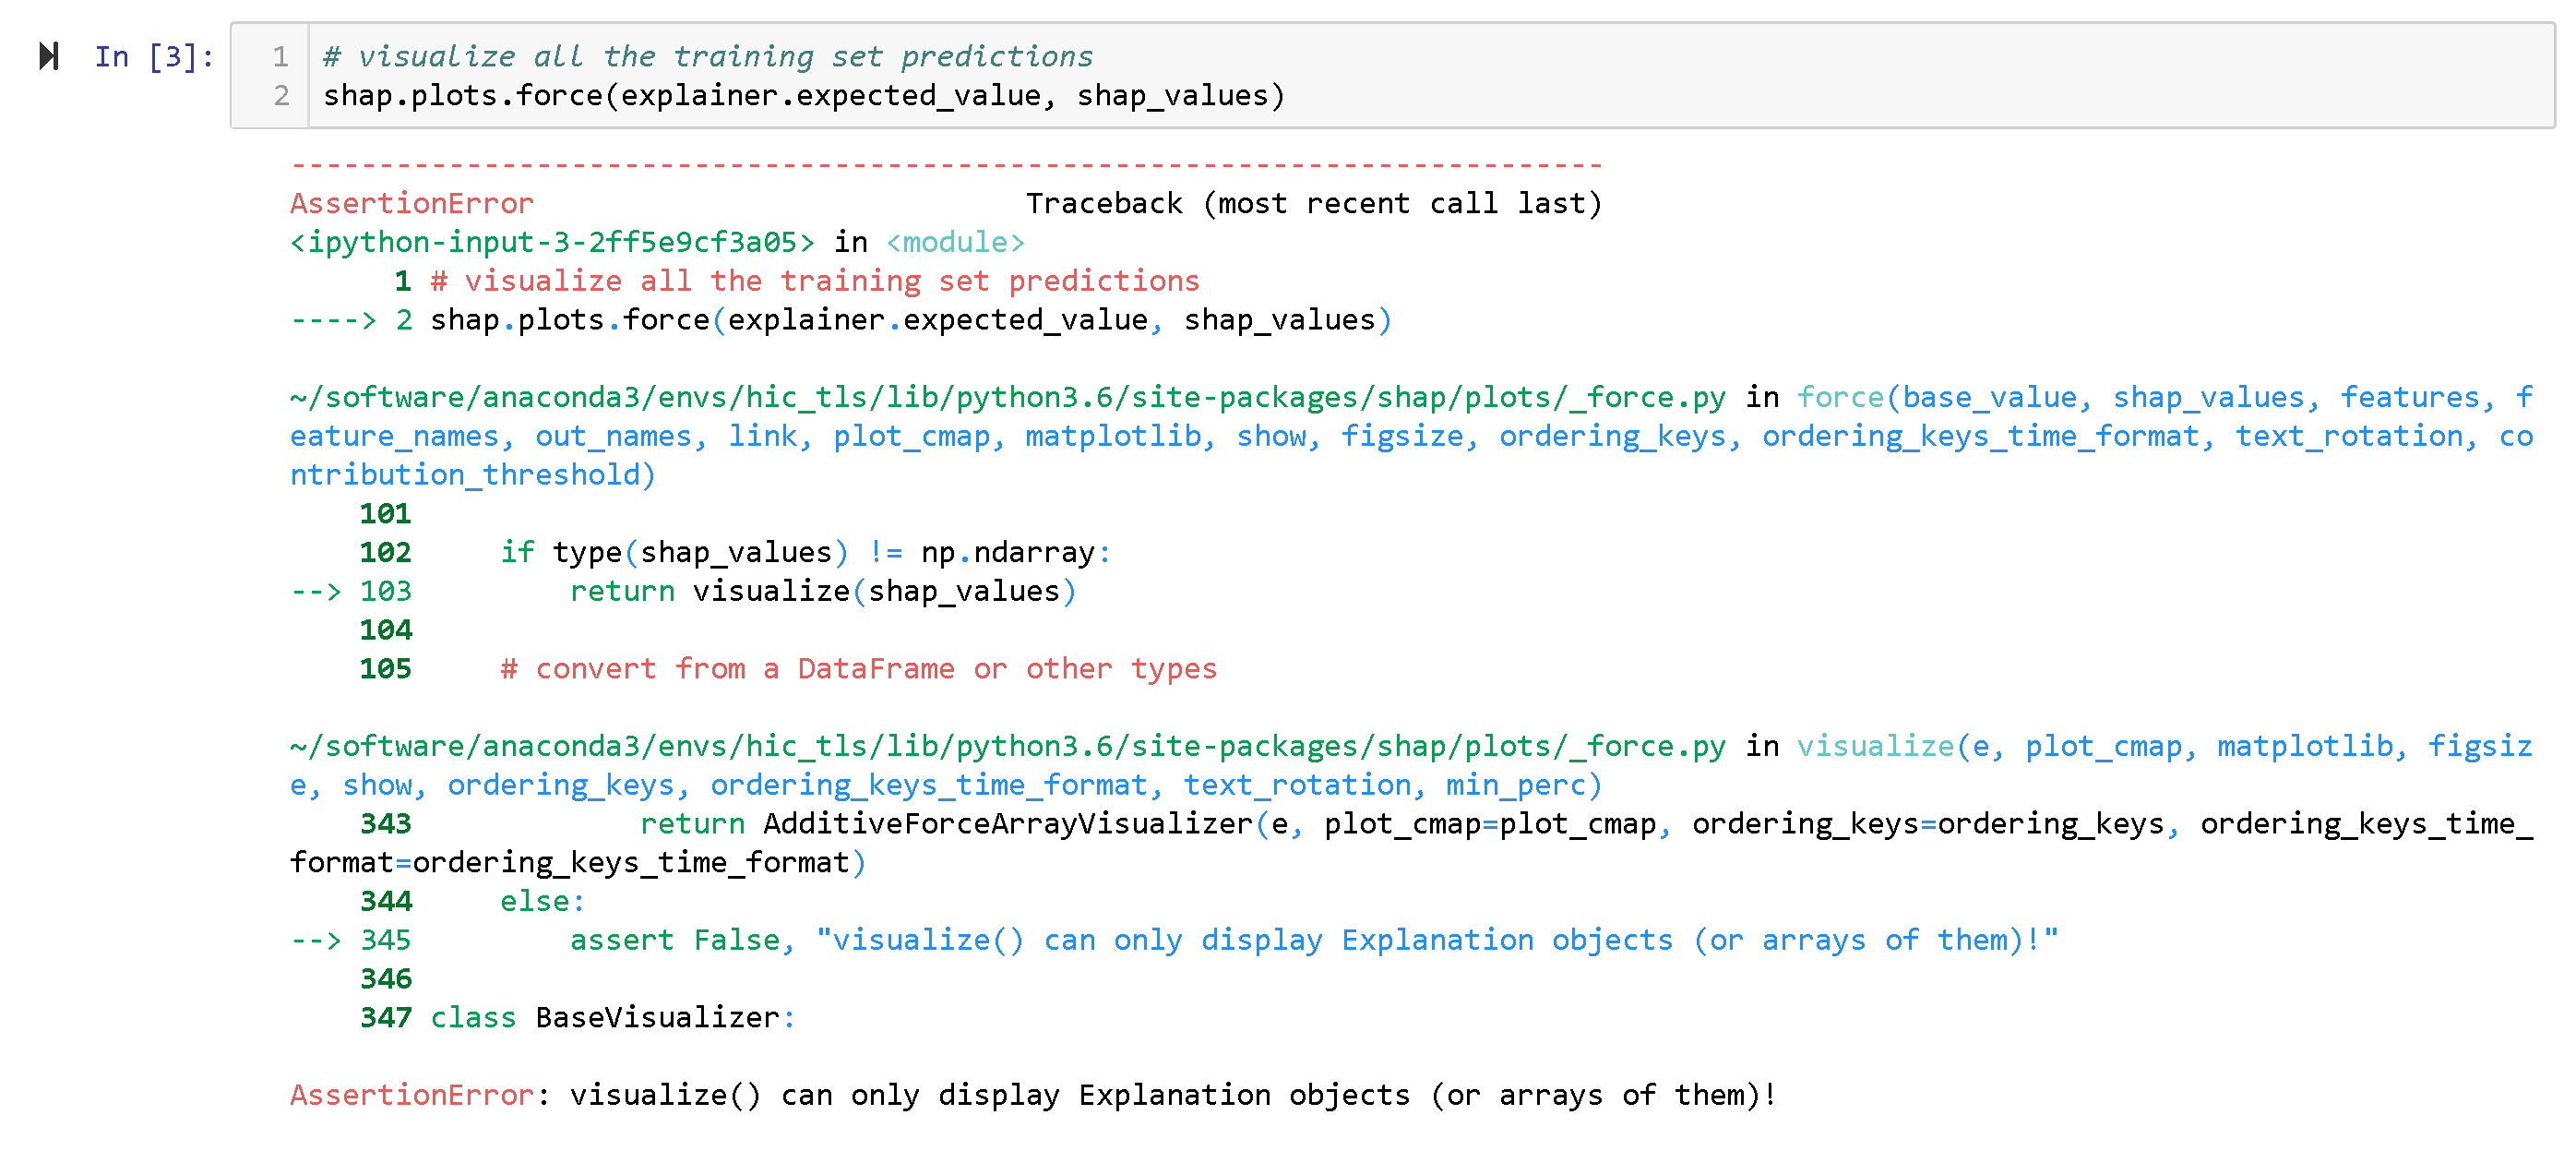Click the run-from-cell icon beside In [3]
Screen dimensions: 2576x1151
47,57
